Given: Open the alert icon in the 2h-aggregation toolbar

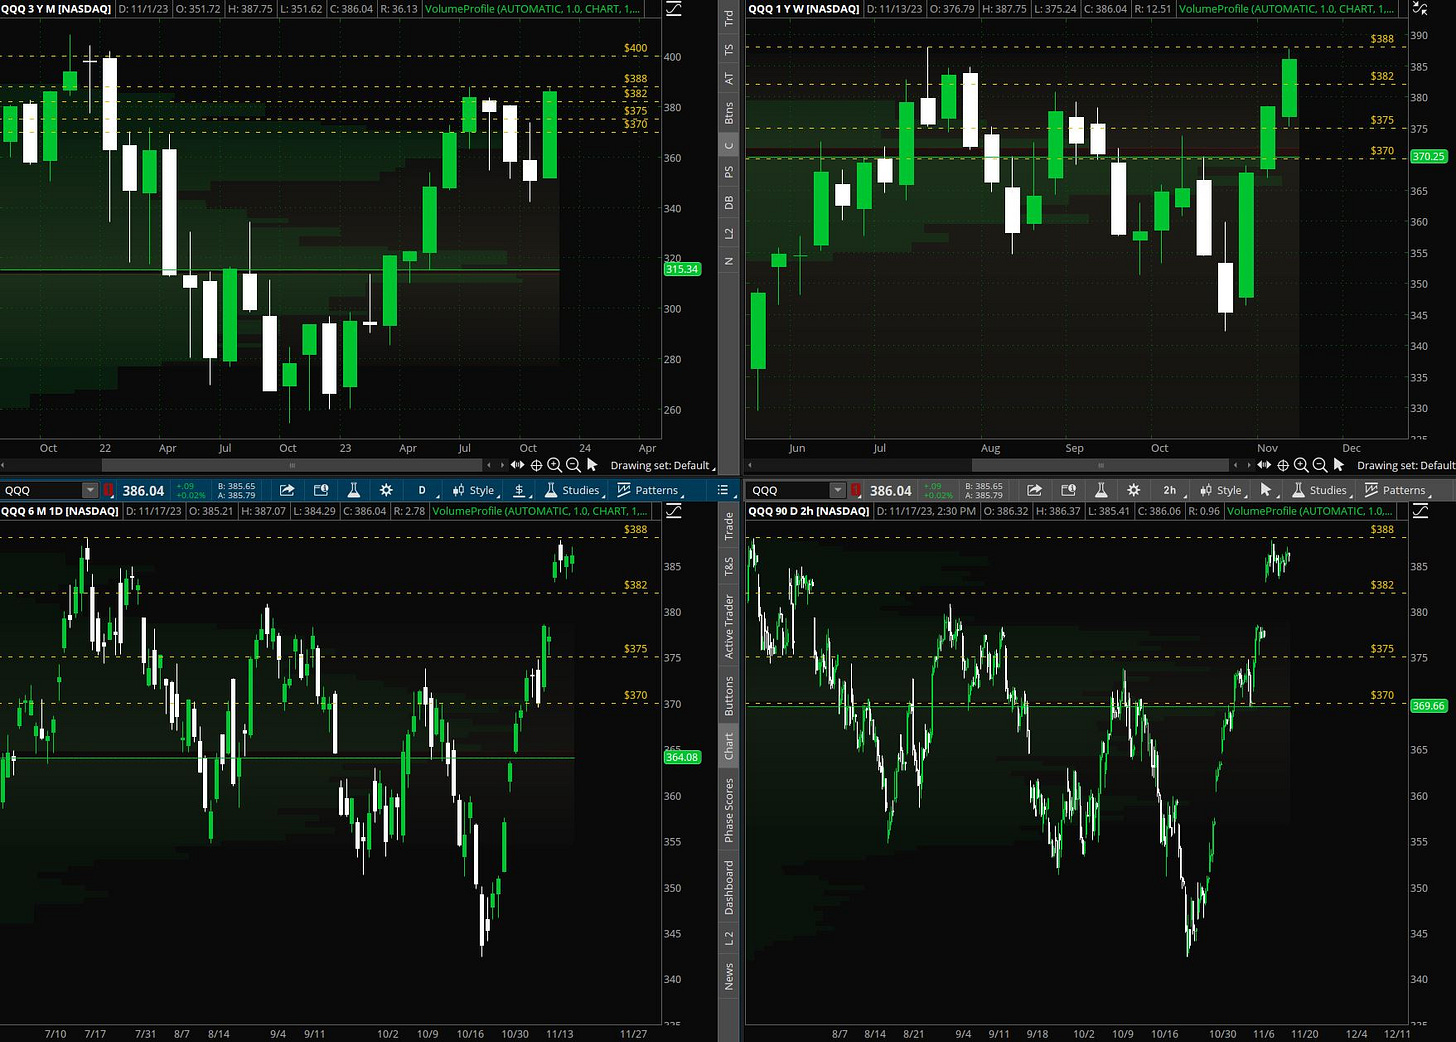Looking at the screenshot, I should coord(1068,490).
